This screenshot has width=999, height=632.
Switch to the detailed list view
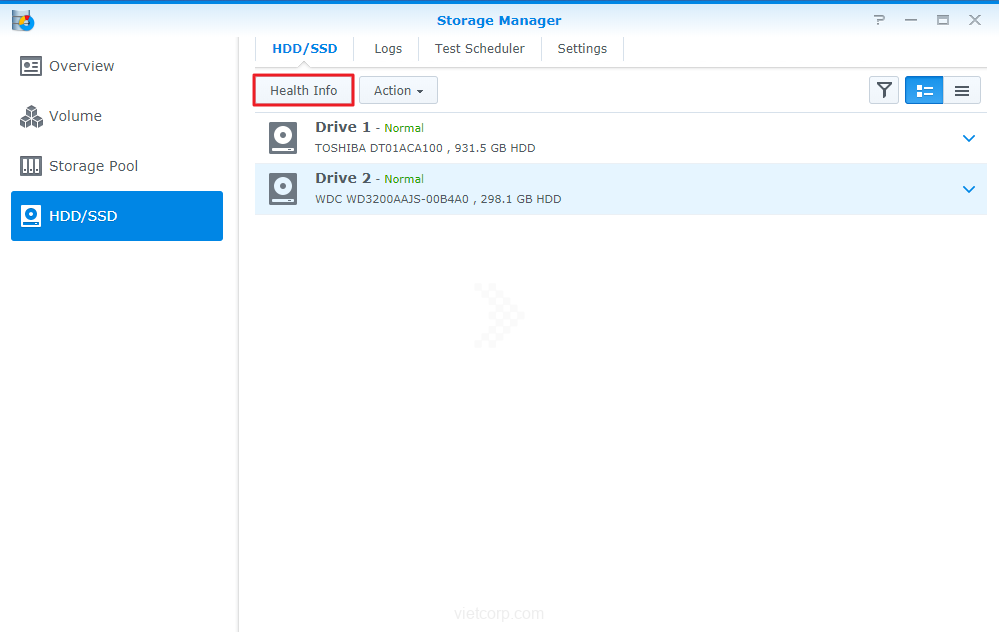(925, 91)
